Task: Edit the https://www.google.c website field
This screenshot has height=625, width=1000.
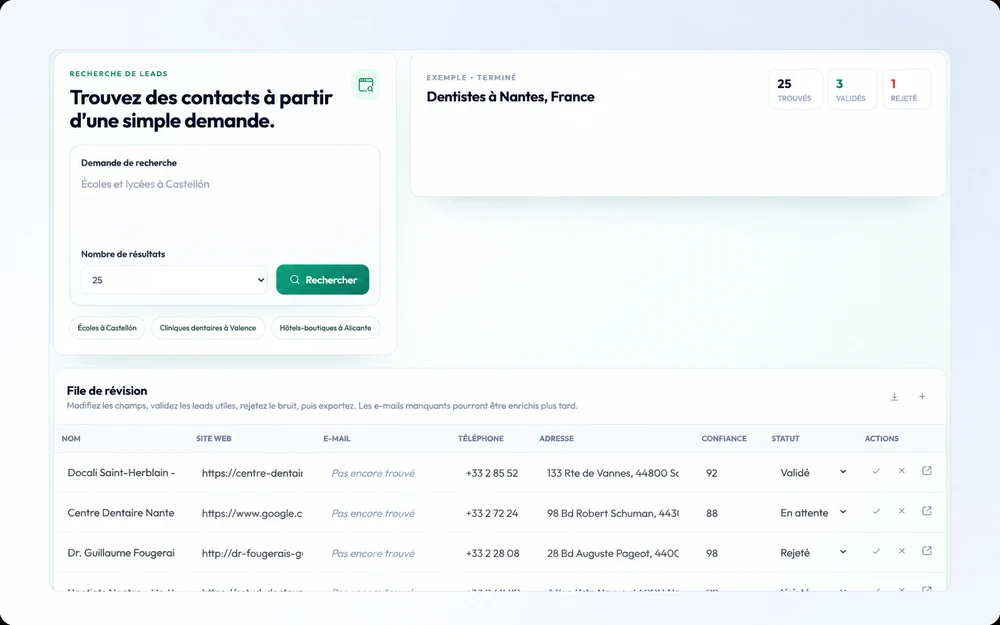Action: click(252, 513)
